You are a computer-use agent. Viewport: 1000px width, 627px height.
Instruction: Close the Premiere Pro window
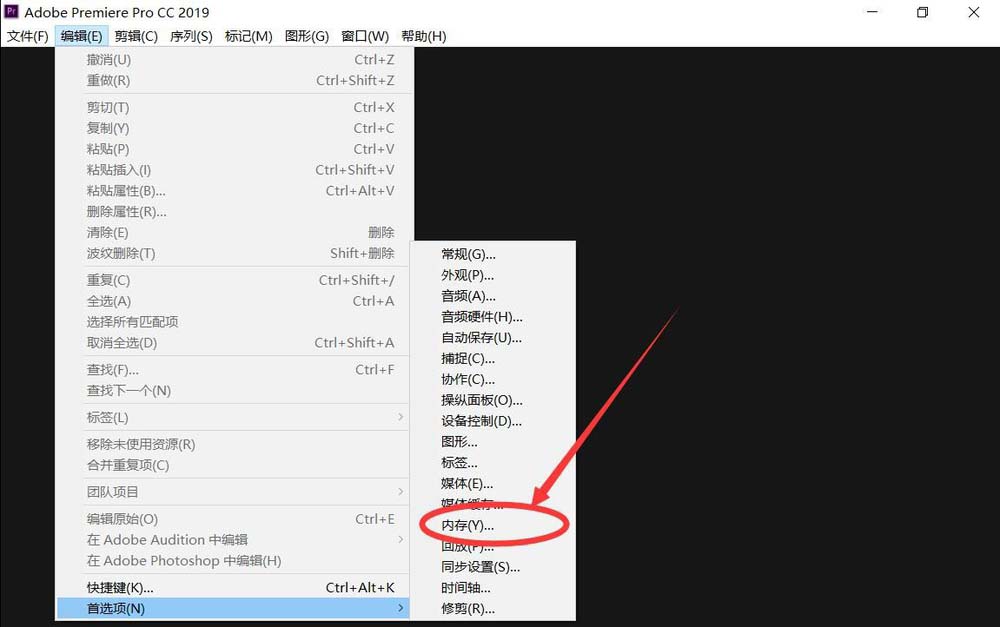click(973, 12)
